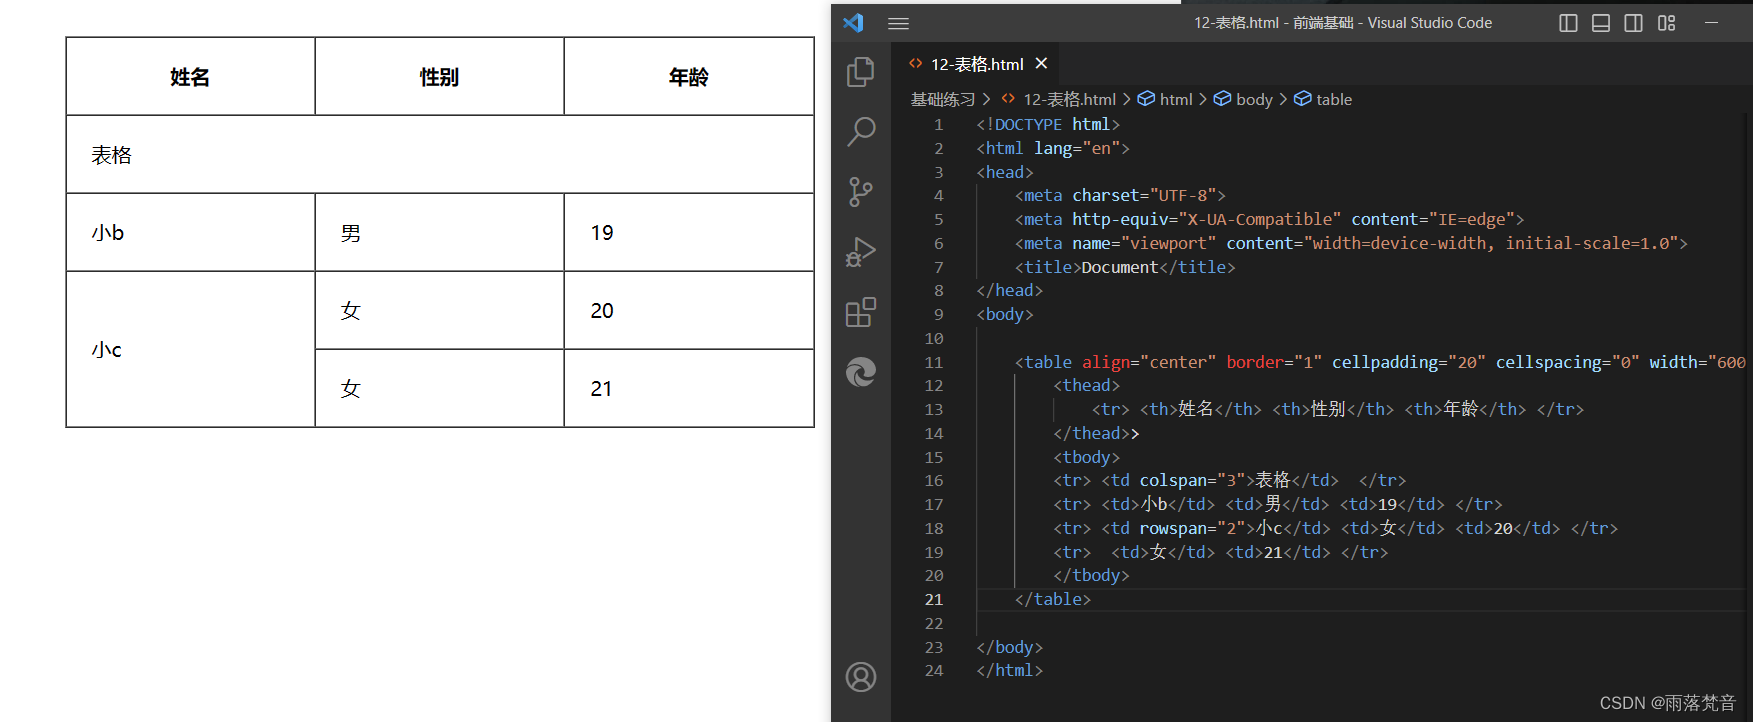Click the title Document line of code
Image resolution: width=1753 pixels, height=722 pixels.
click(x=1125, y=267)
